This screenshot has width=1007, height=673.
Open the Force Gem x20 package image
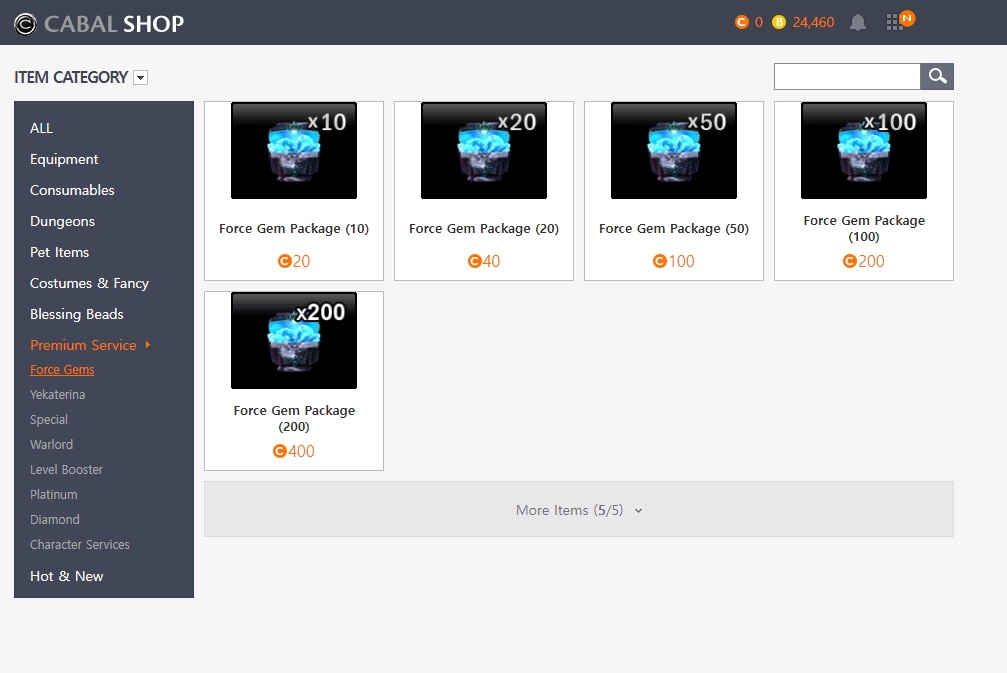point(484,150)
